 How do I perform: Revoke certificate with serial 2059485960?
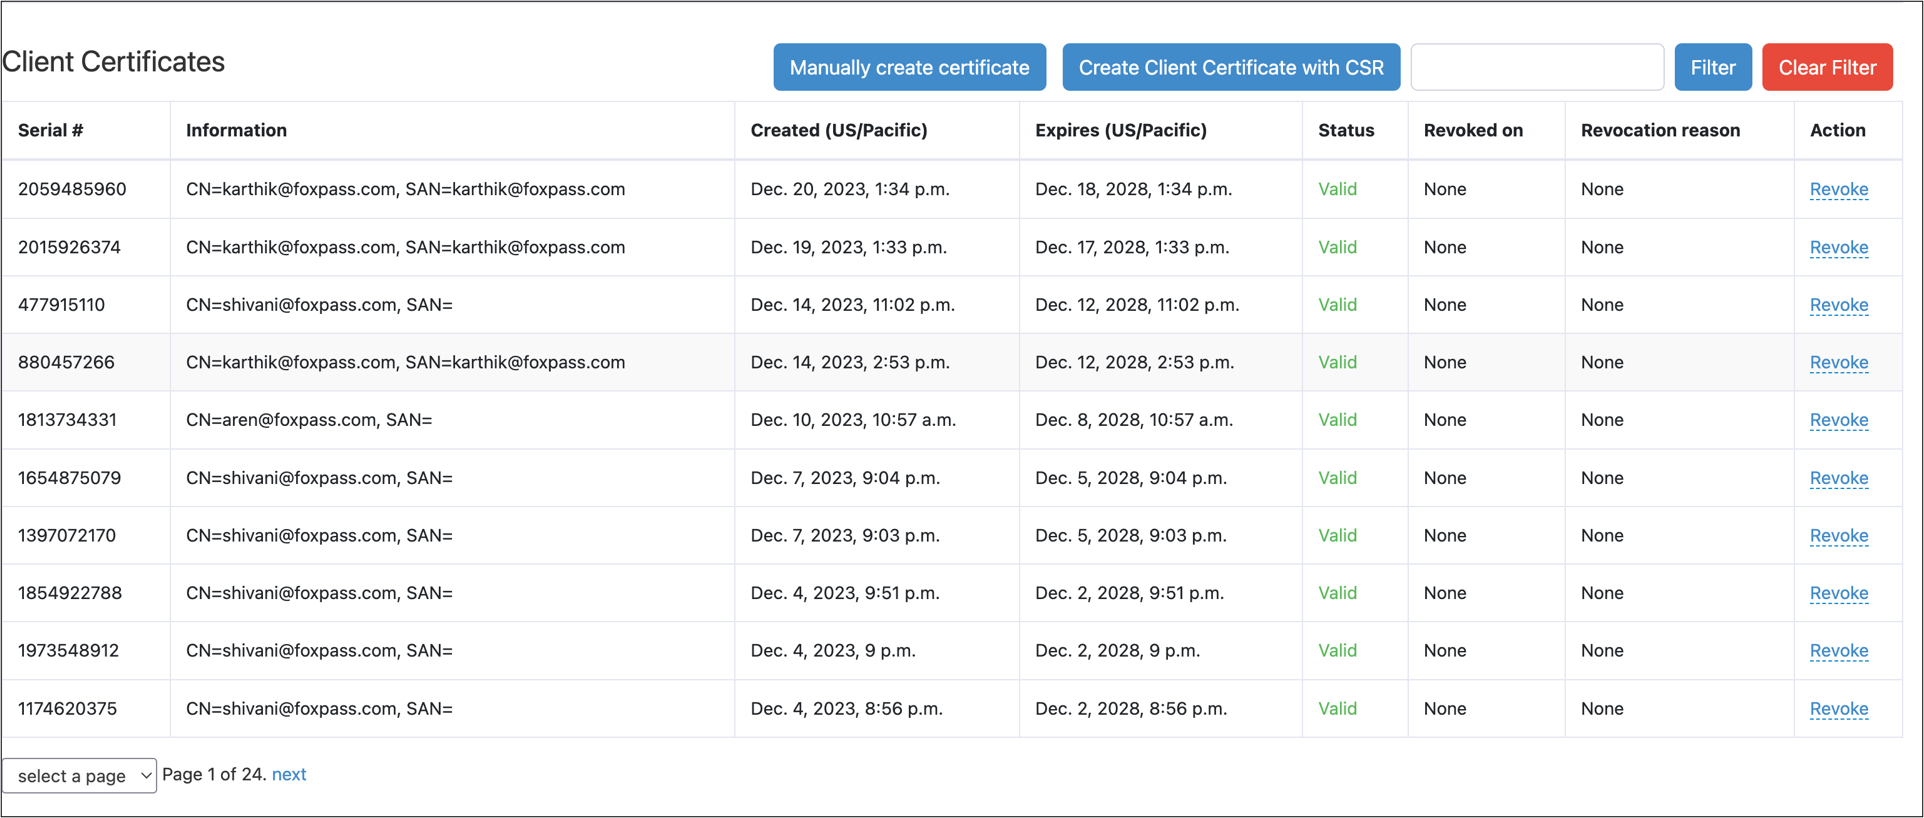(1838, 189)
